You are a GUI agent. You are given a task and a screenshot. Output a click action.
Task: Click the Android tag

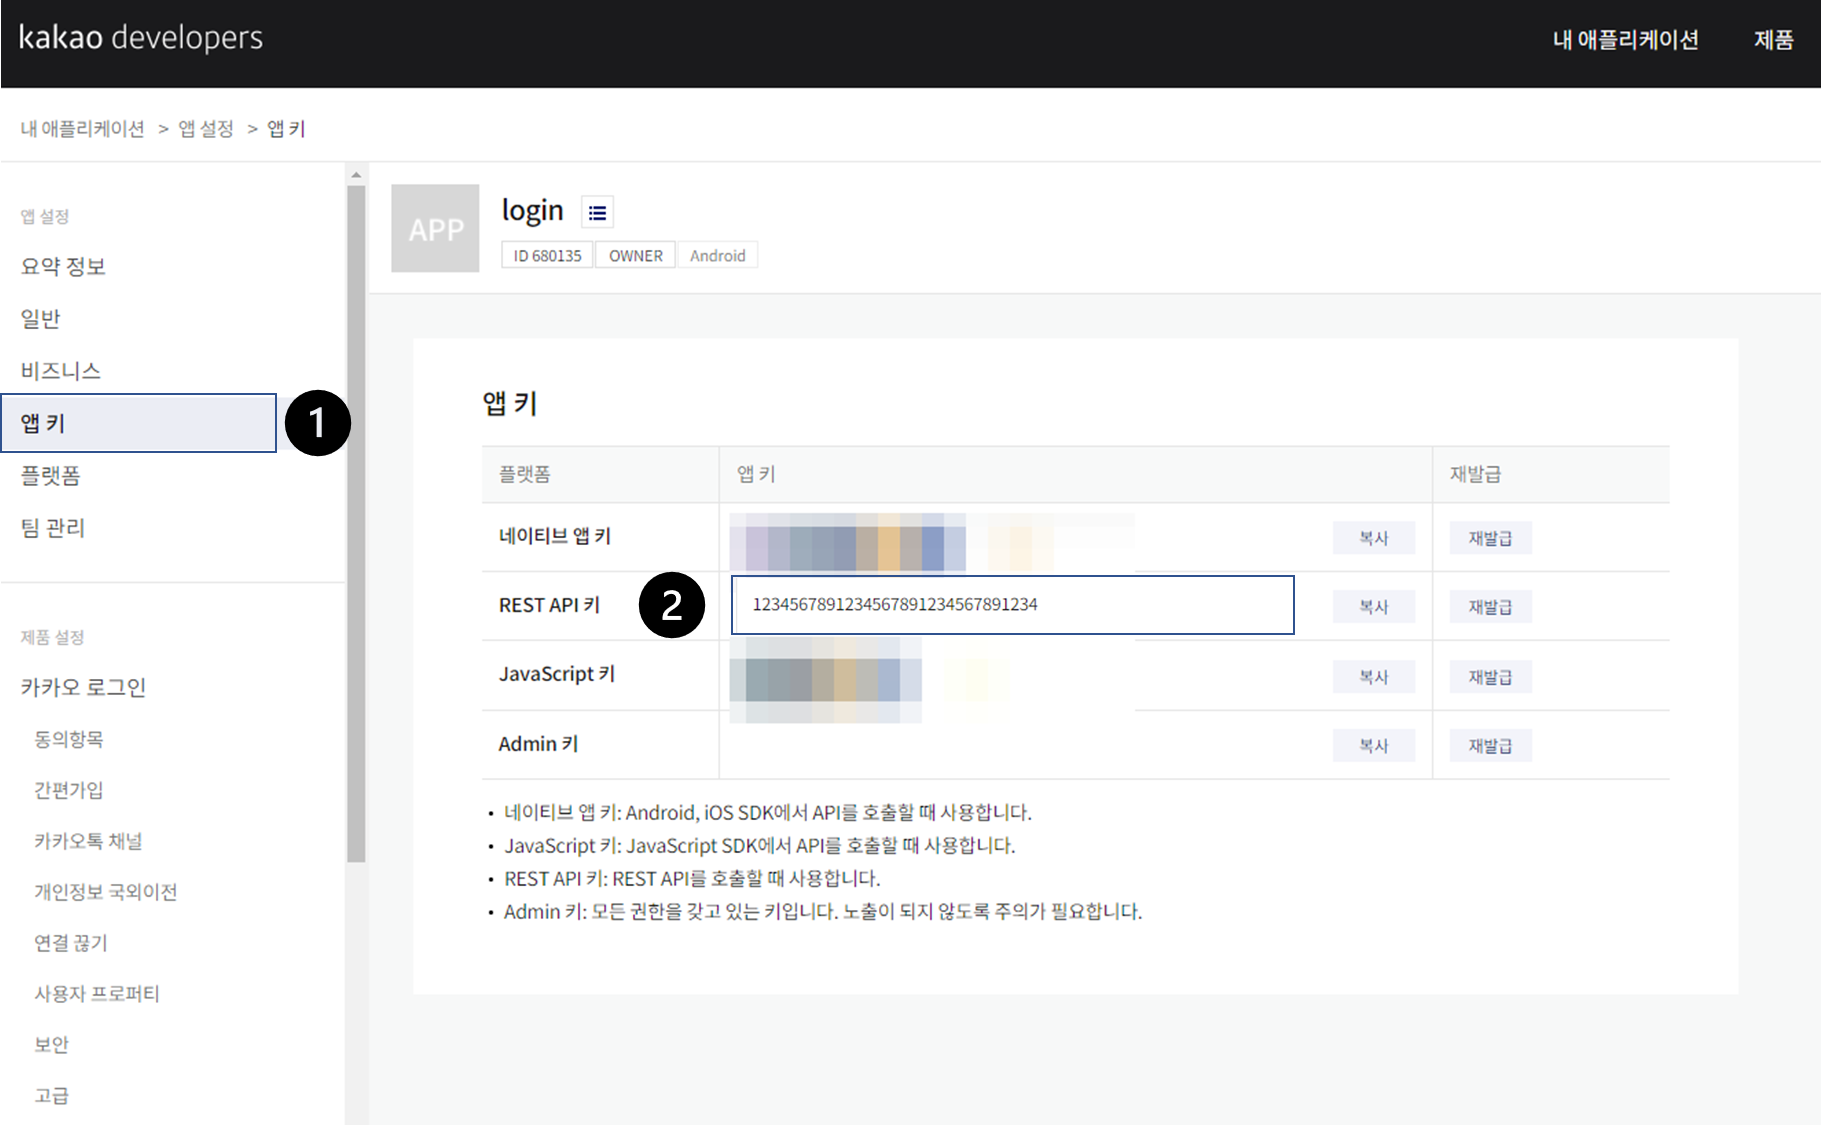coord(718,256)
